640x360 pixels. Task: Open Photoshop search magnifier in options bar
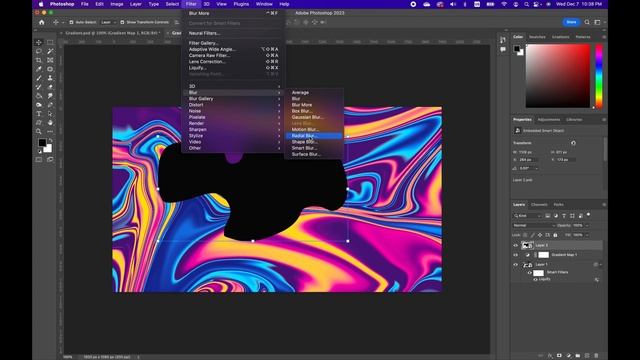[x=587, y=22]
